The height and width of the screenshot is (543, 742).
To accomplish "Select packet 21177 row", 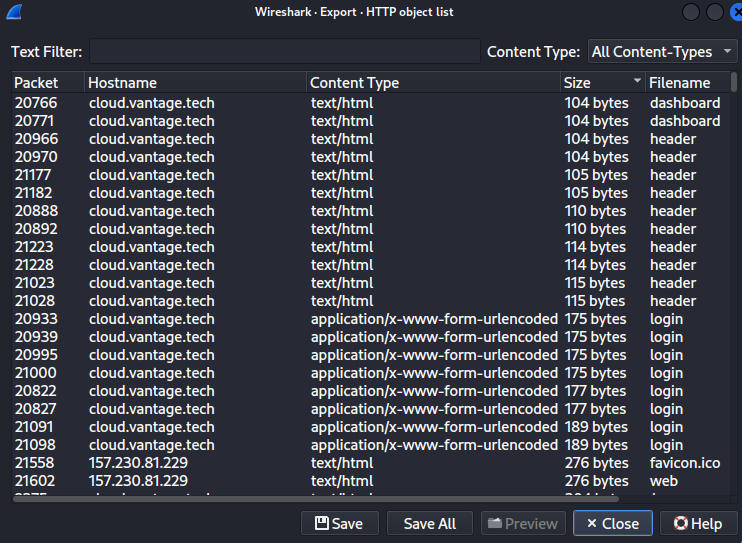I will (371, 175).
